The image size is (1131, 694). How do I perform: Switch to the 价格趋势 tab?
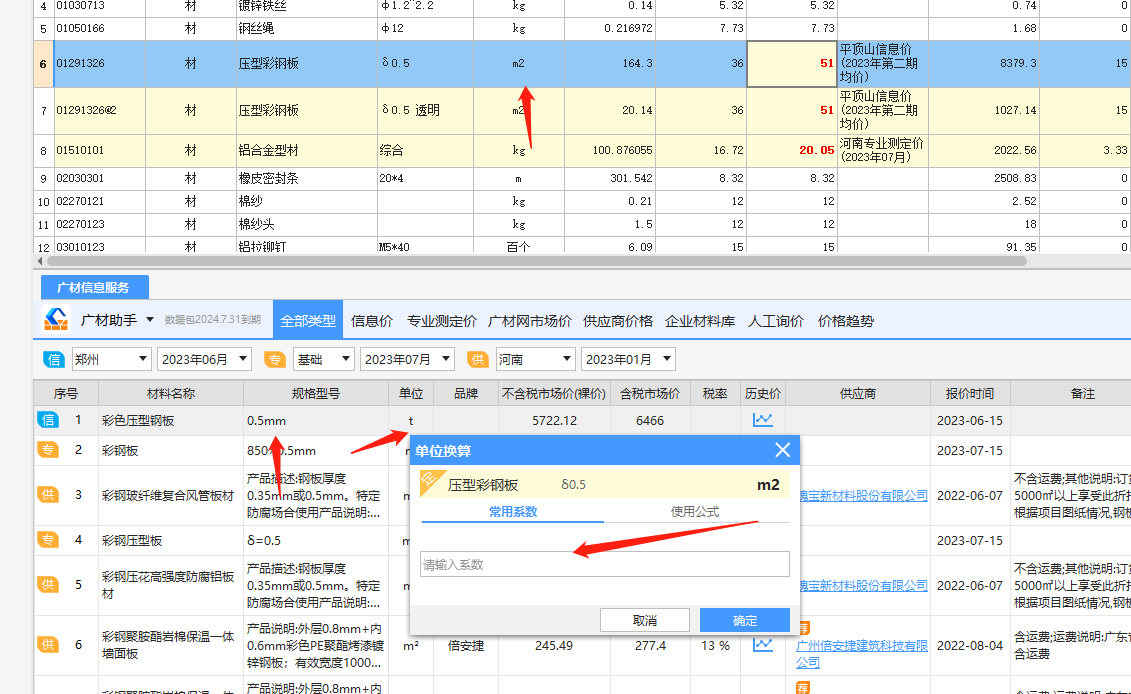tap(845, 321)
